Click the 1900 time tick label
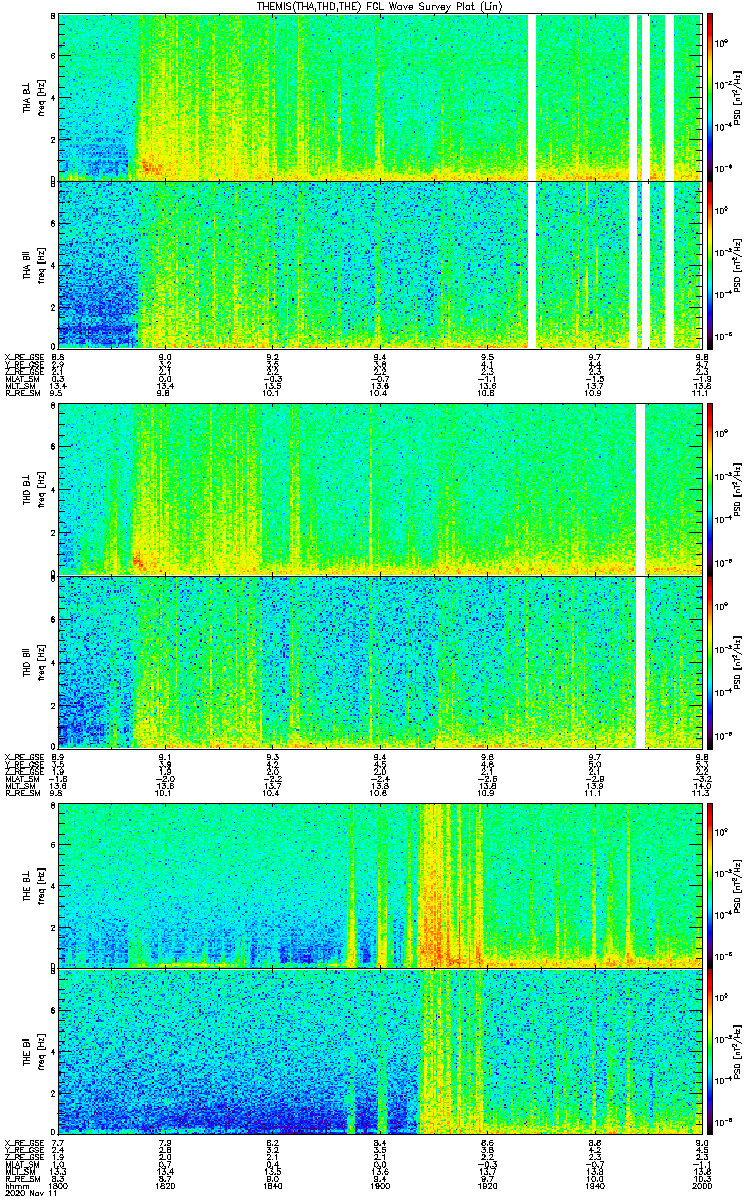 pos(380,1185)
